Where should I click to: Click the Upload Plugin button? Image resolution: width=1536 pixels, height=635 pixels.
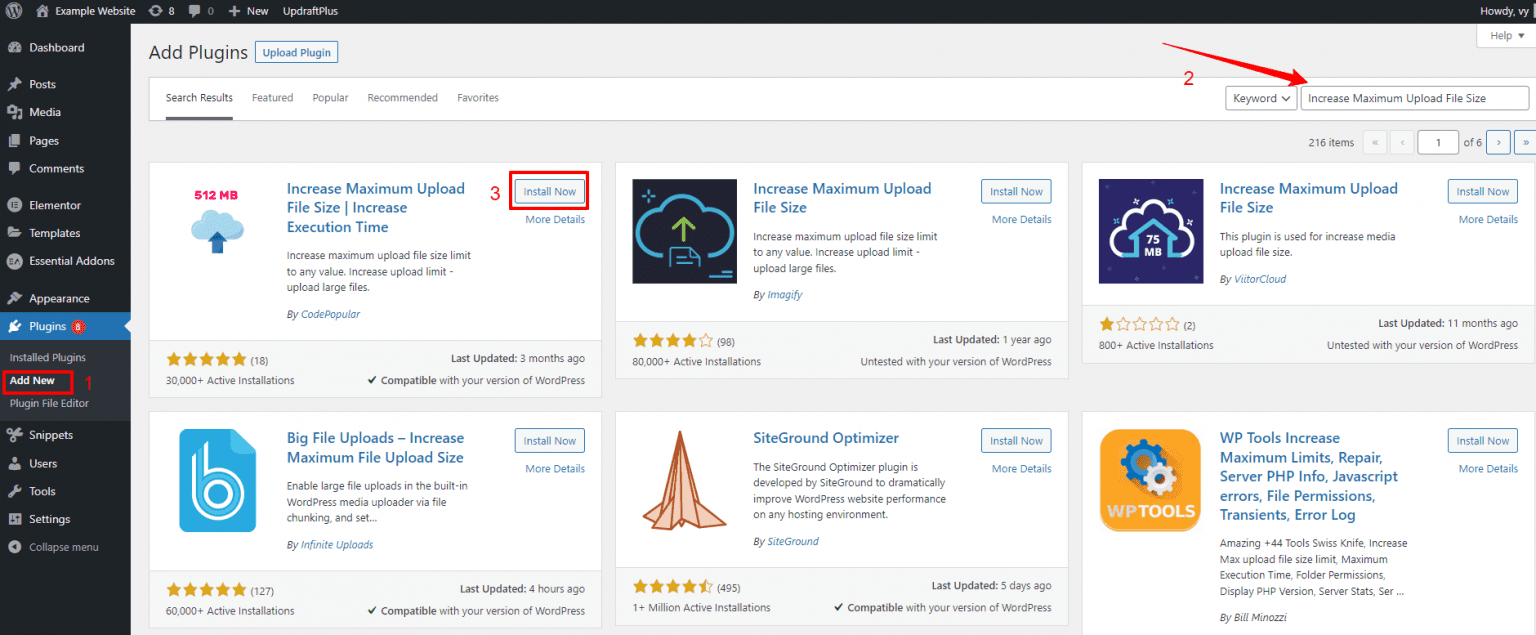(297, 52)
